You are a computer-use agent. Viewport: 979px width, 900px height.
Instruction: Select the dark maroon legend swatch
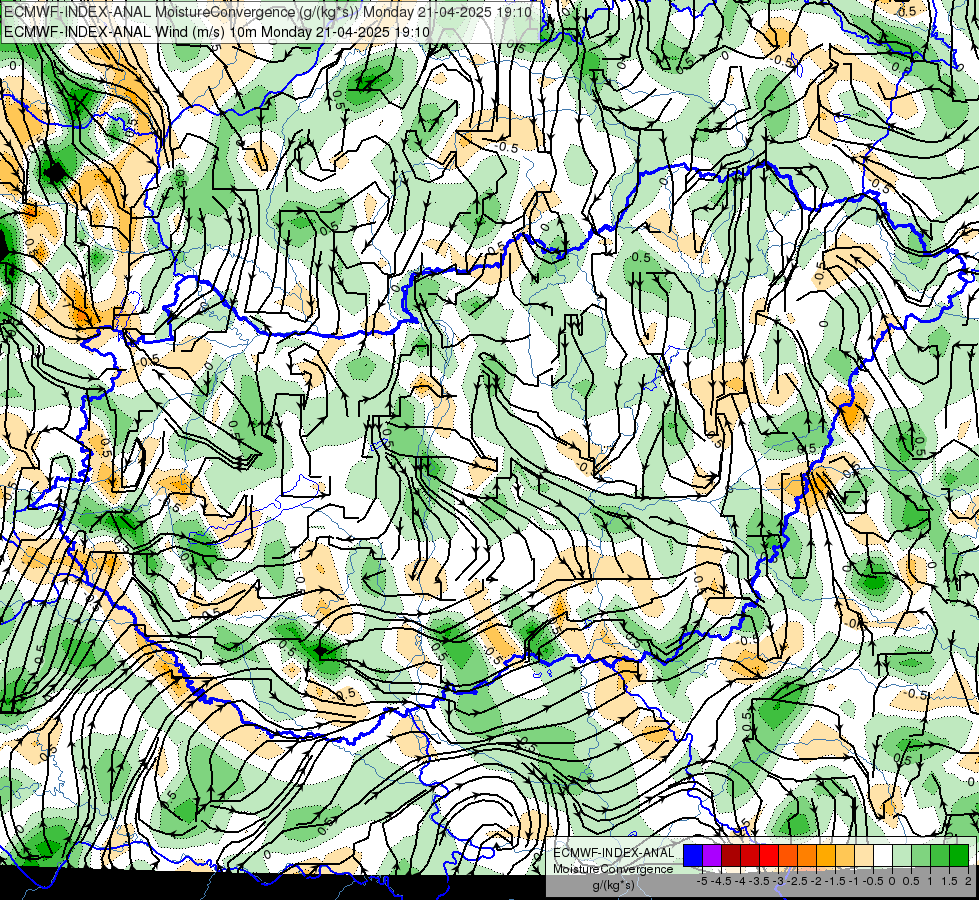(731, 856)
